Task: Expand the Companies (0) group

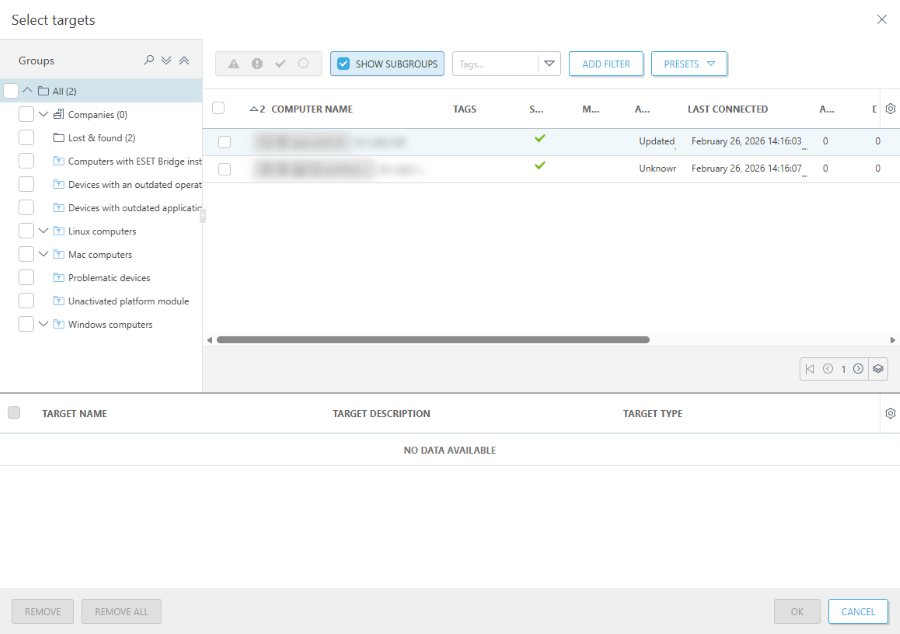Action: pyautogui.click(x=43, y=114)
